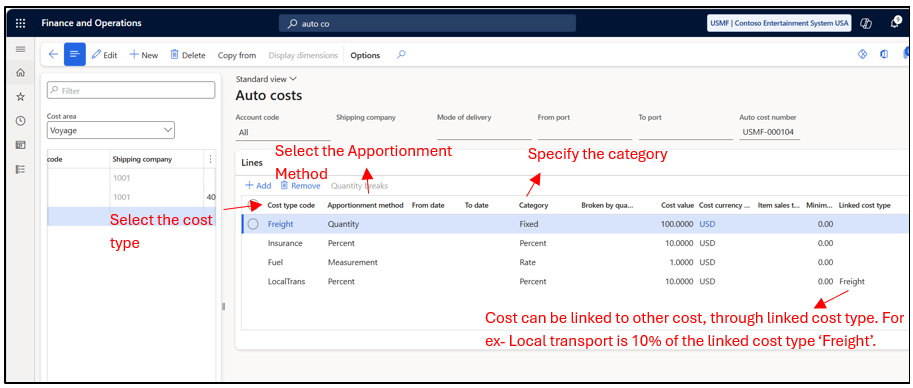Click the search magnifier in action bar
Screen dimensions: 913x388
pyautogui.click(x=401, y=55)
